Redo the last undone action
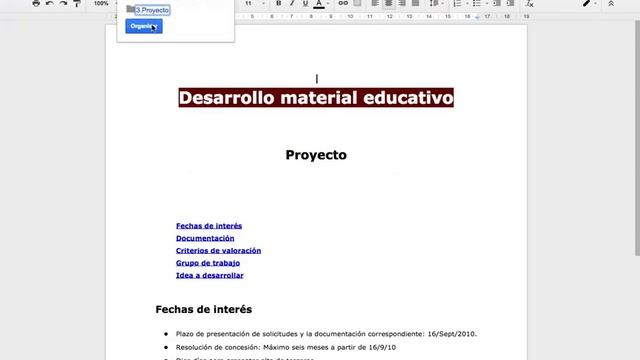 (63, 3)
